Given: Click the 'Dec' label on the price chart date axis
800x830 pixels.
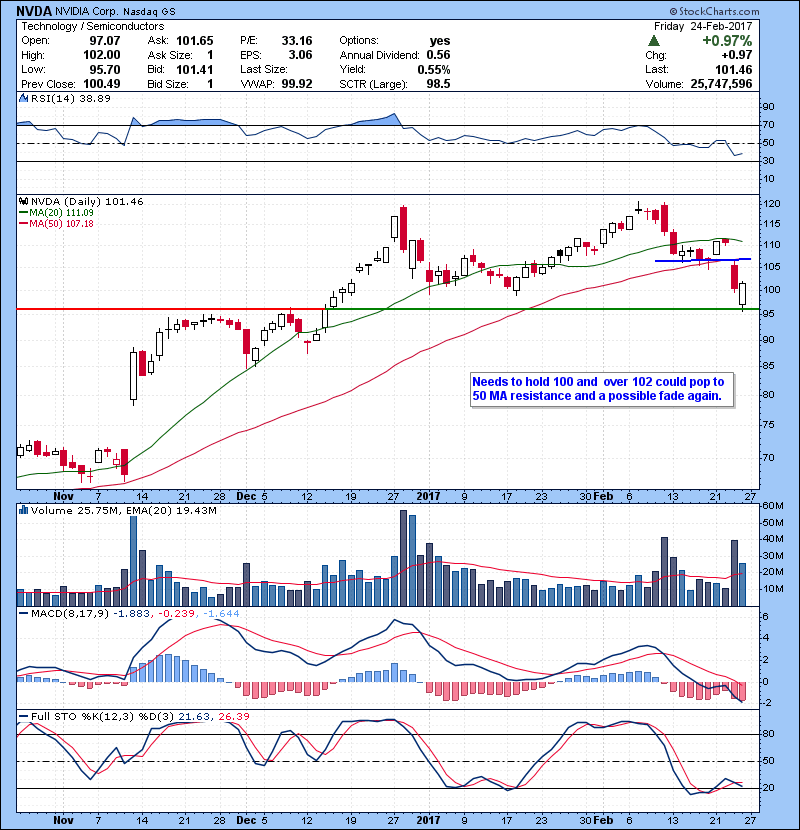Looking at the screenshot, I should [x=247, y=496].
